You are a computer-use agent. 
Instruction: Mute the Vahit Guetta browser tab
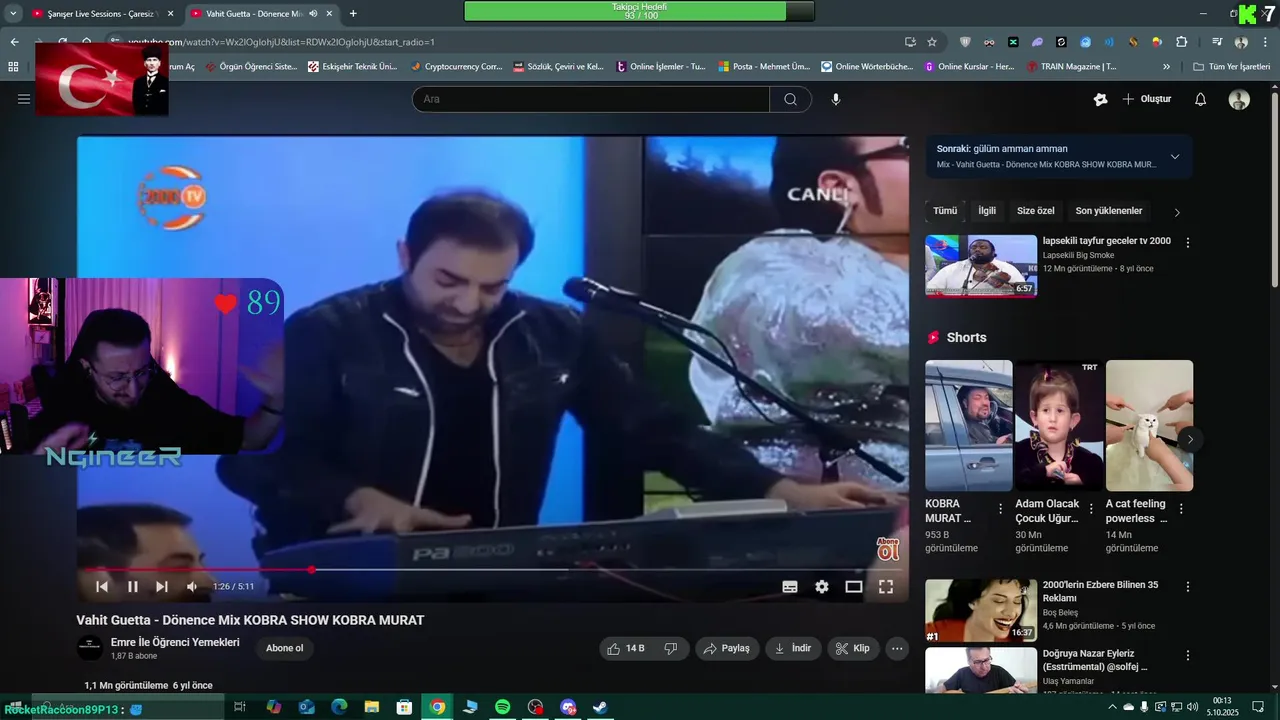313,14
